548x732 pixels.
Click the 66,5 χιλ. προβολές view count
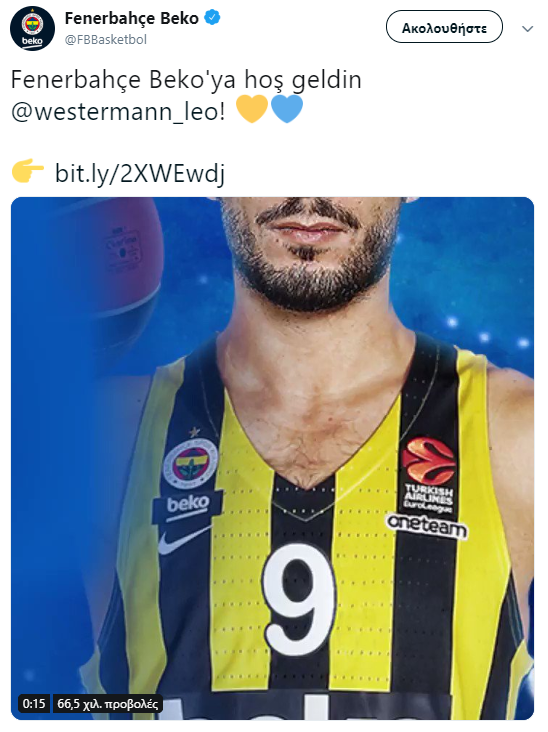(107, 704)
